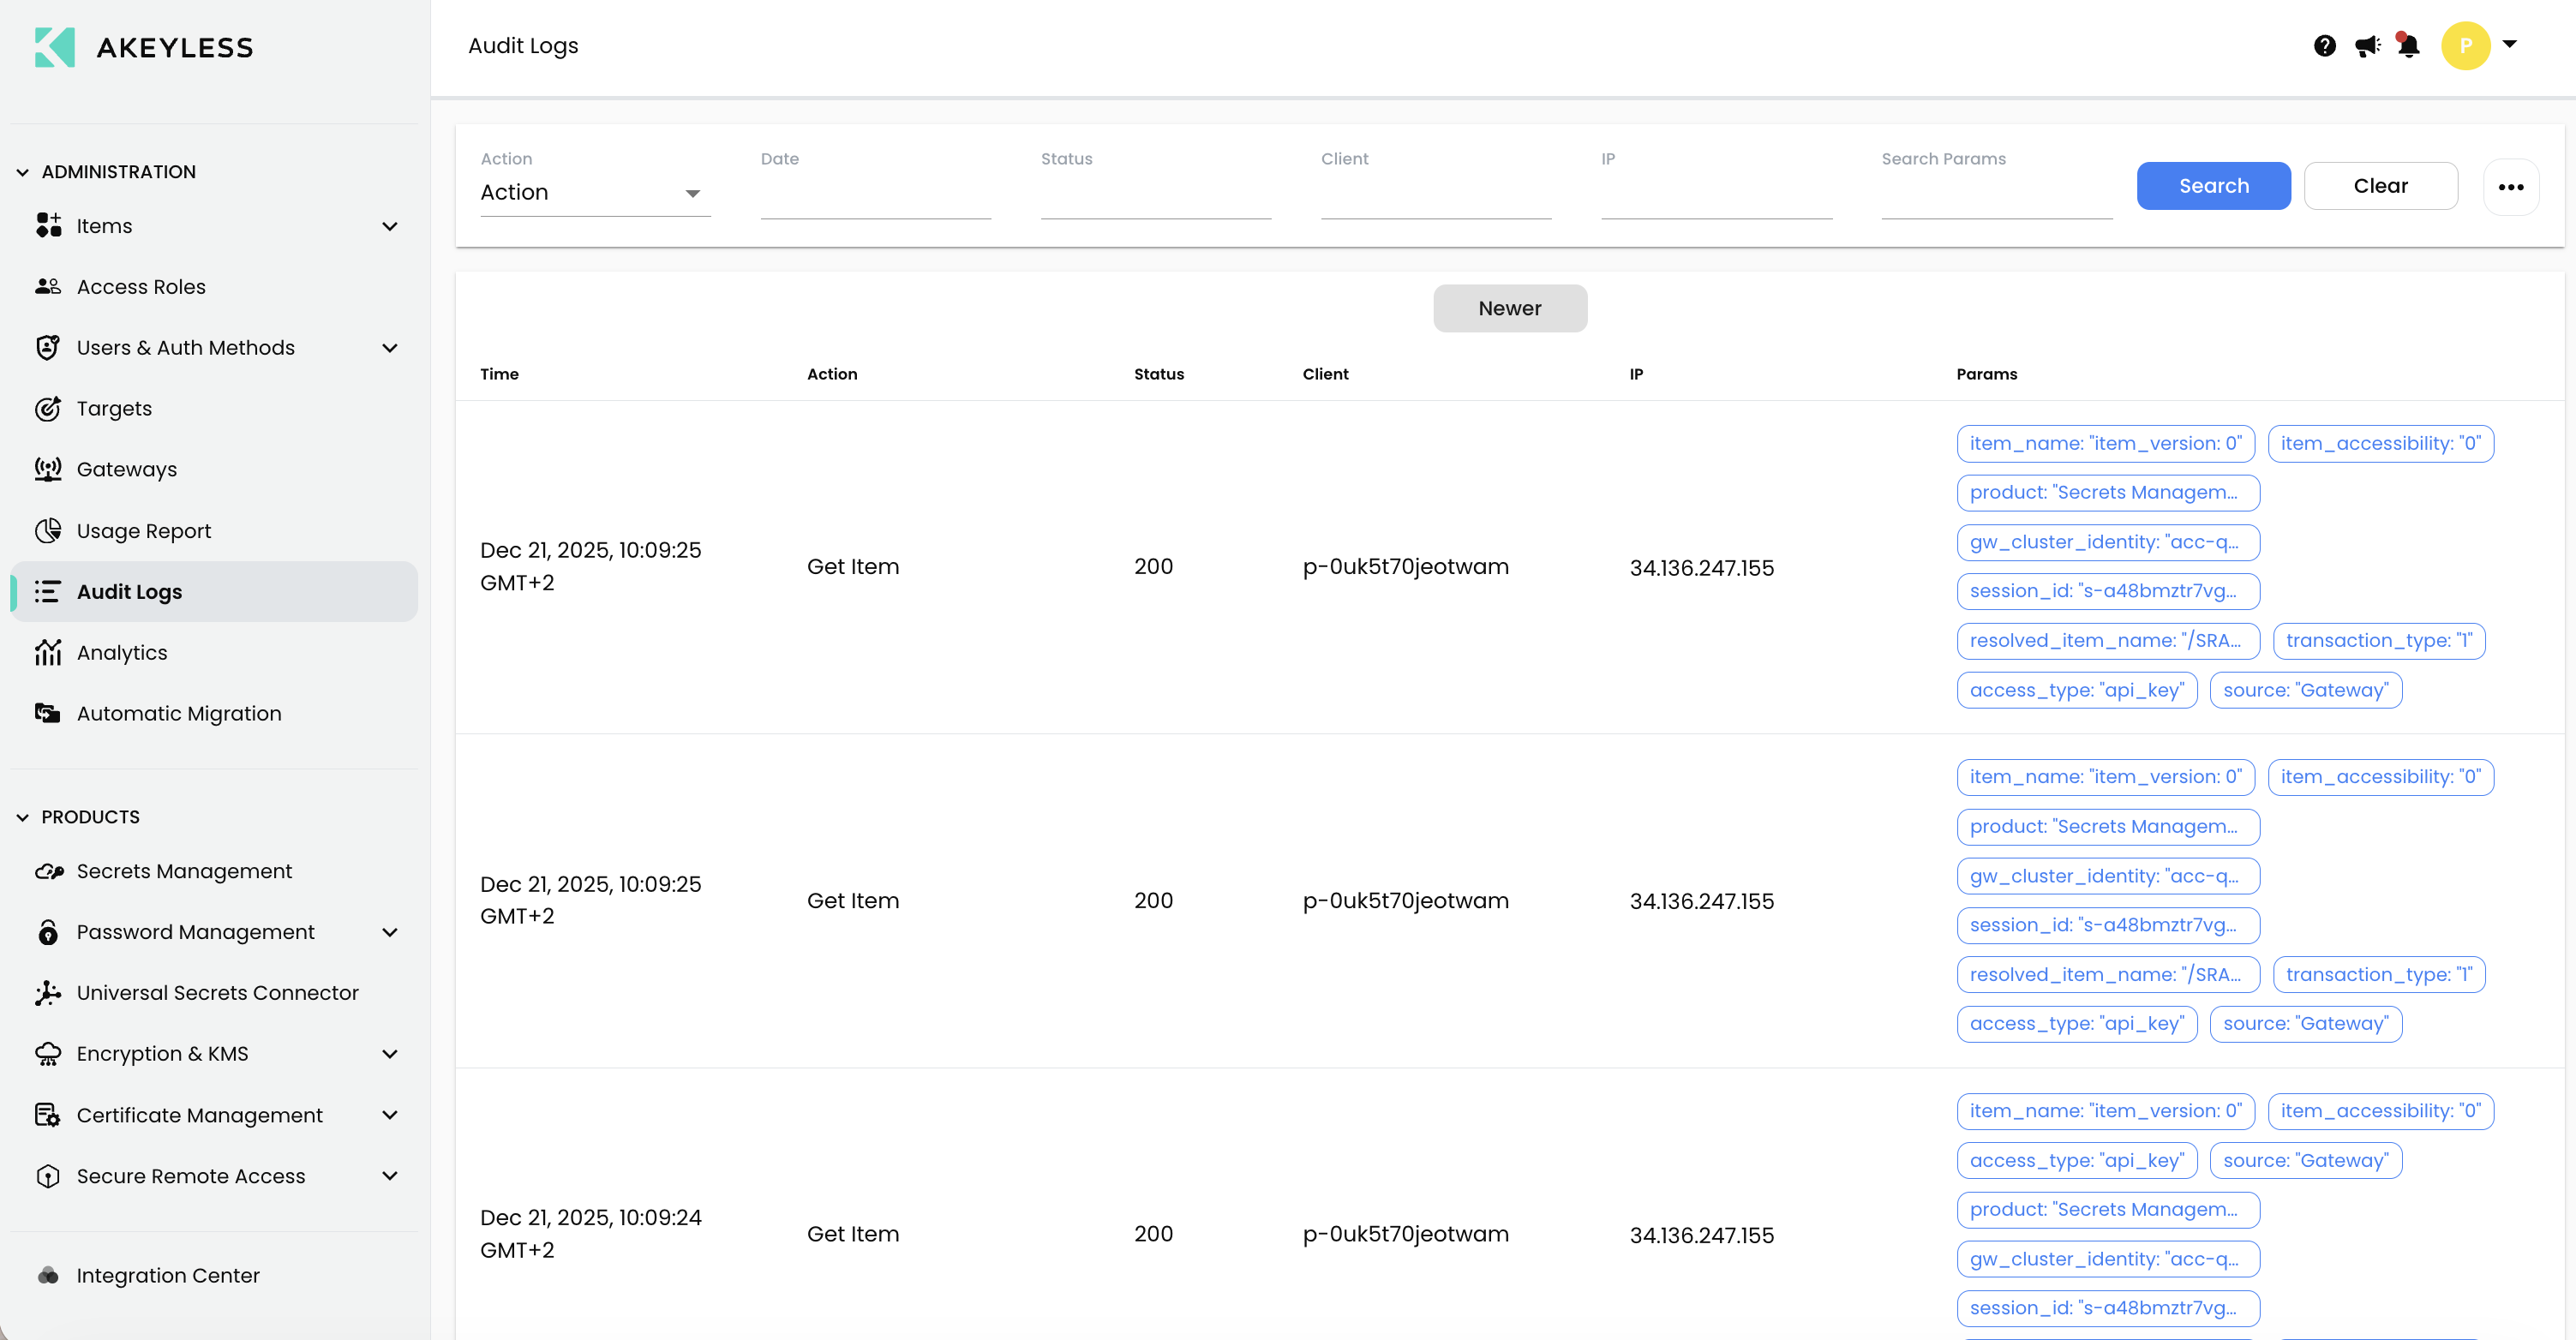Expand the Items submenu chevron

click(390, 226)
